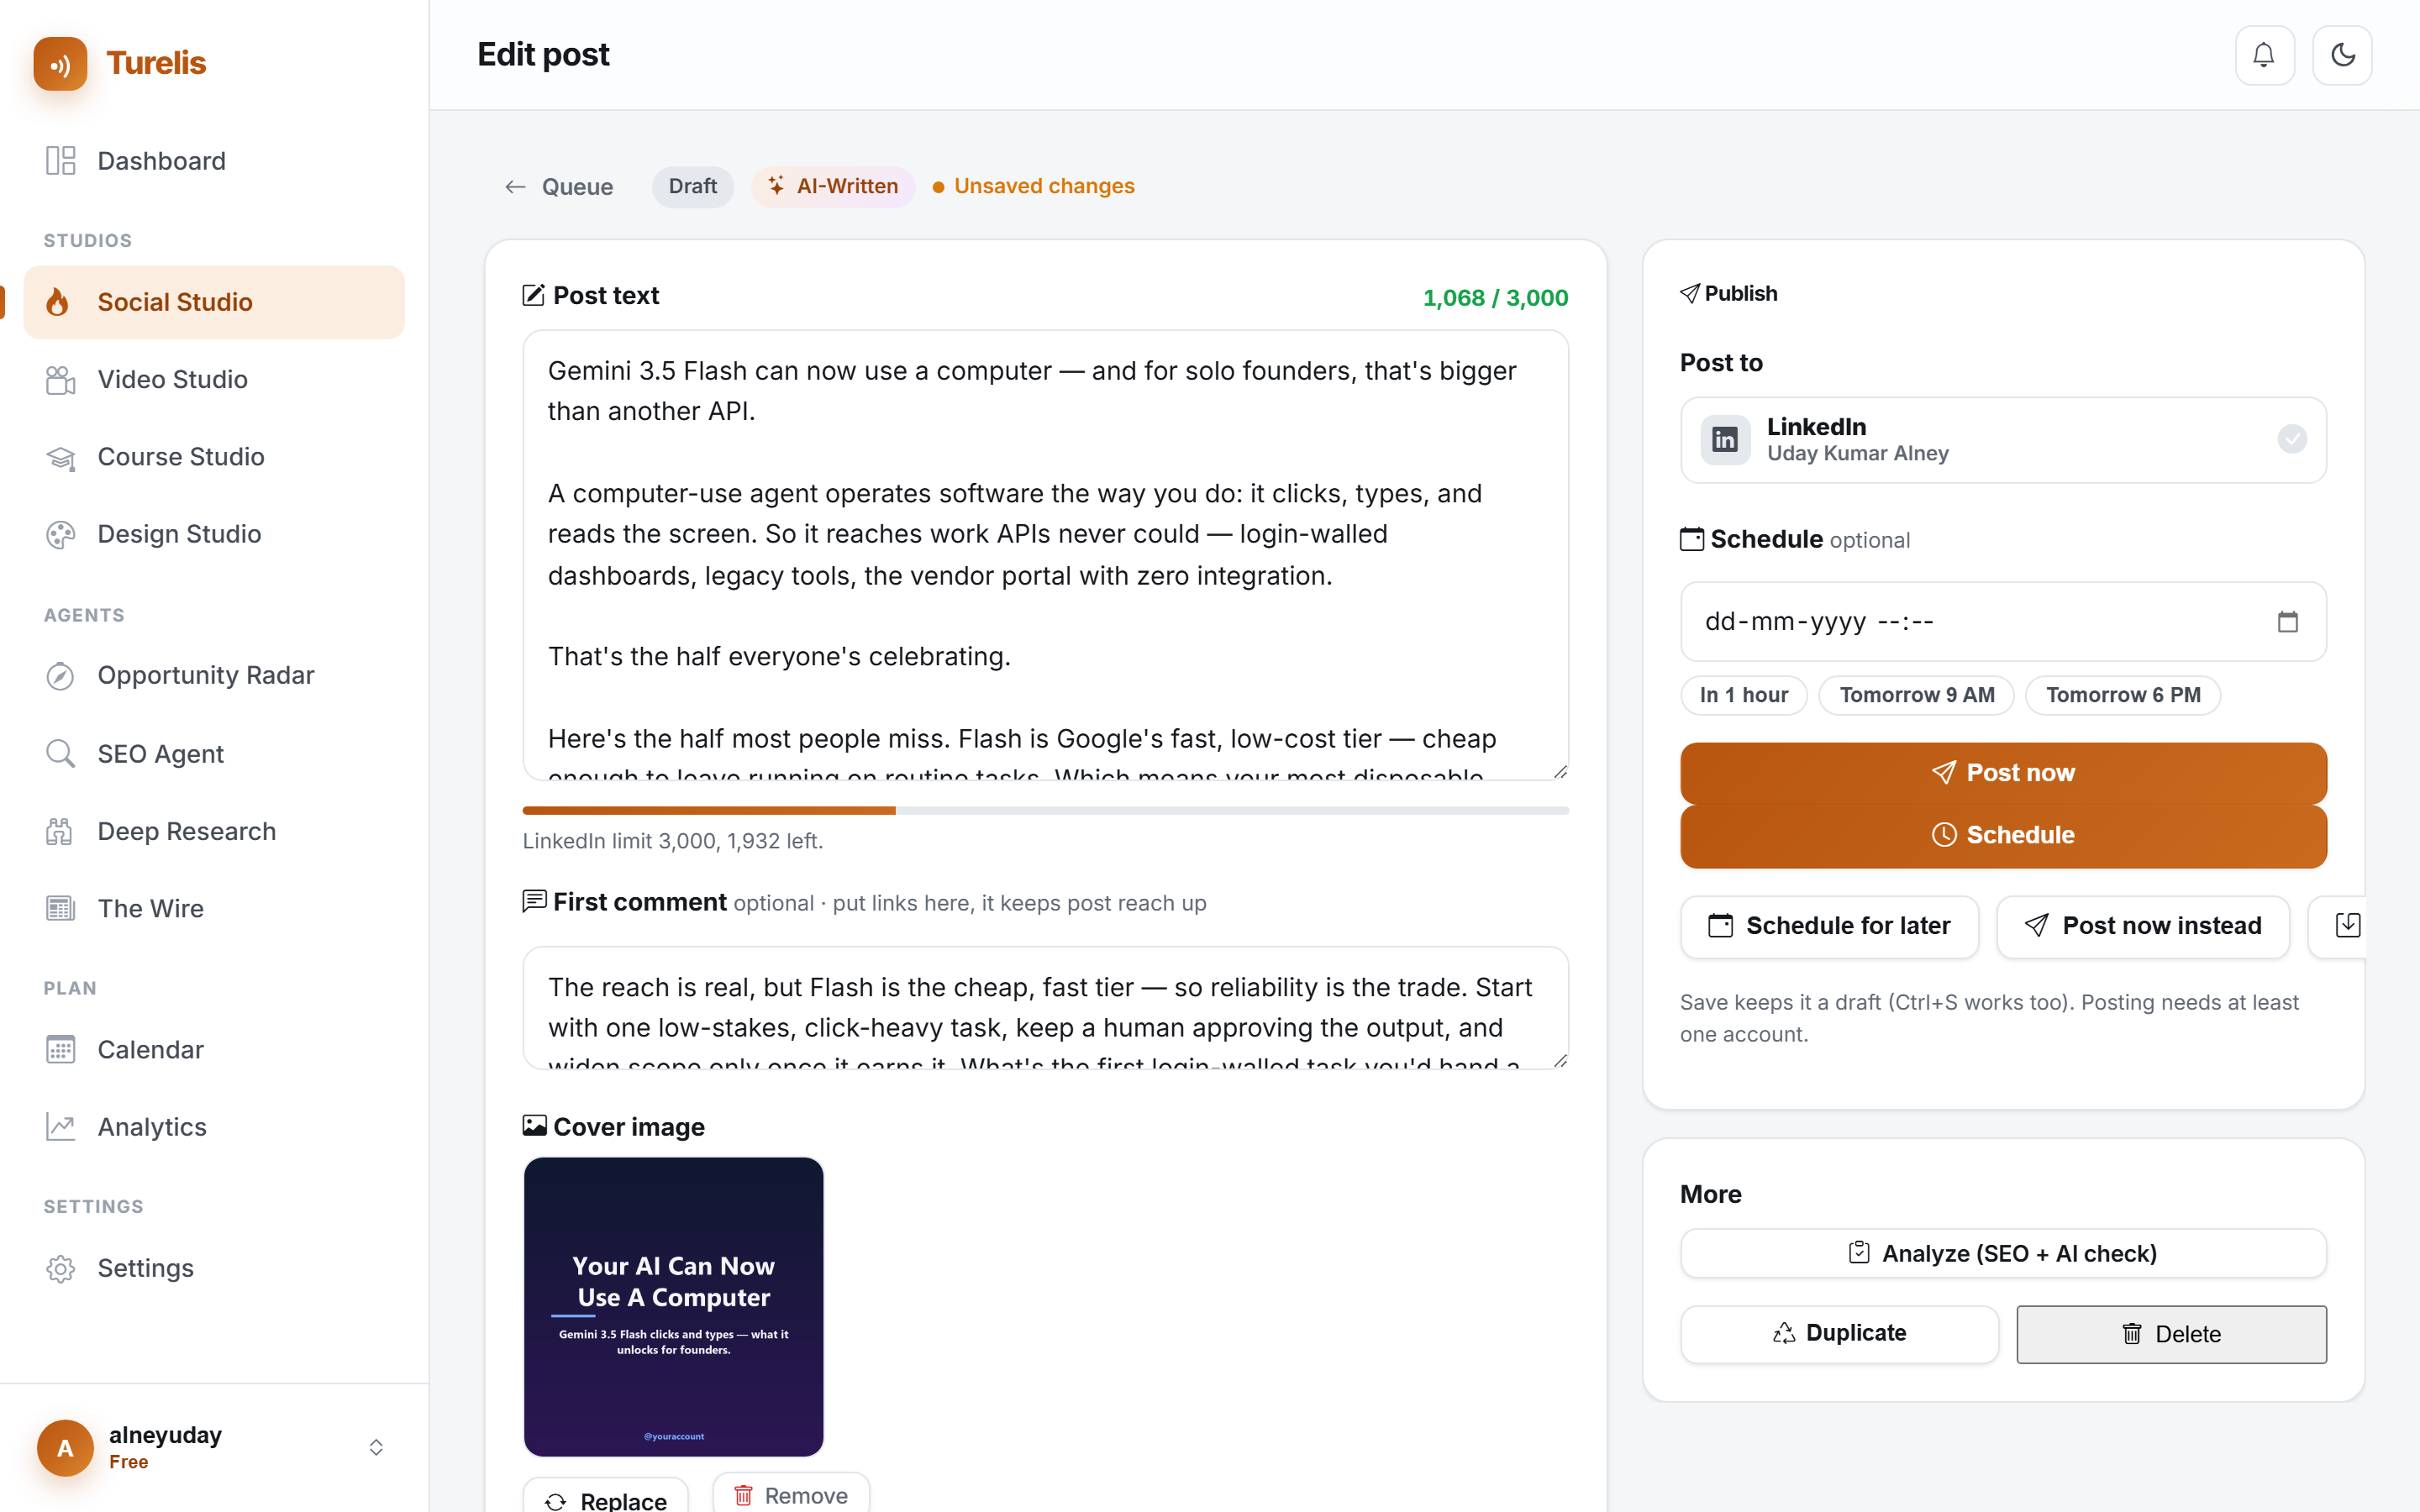Open Design Studio
The image size is (2420, 1512).
point(214,534)
